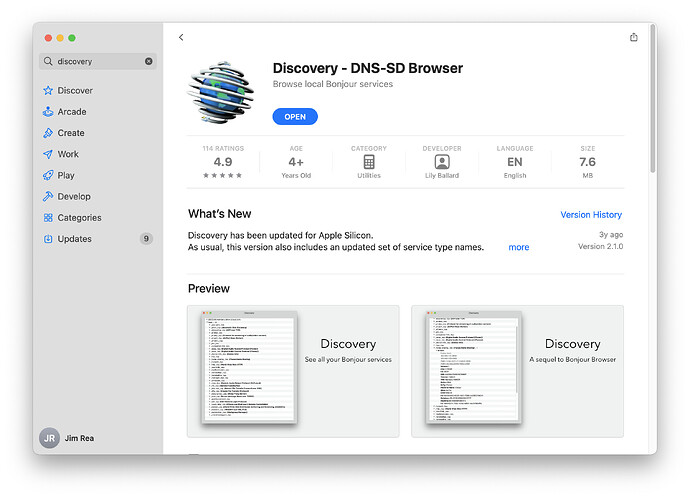Click the Categories grid icon
This screenshot has height=498, width=690.
point(48,218)
